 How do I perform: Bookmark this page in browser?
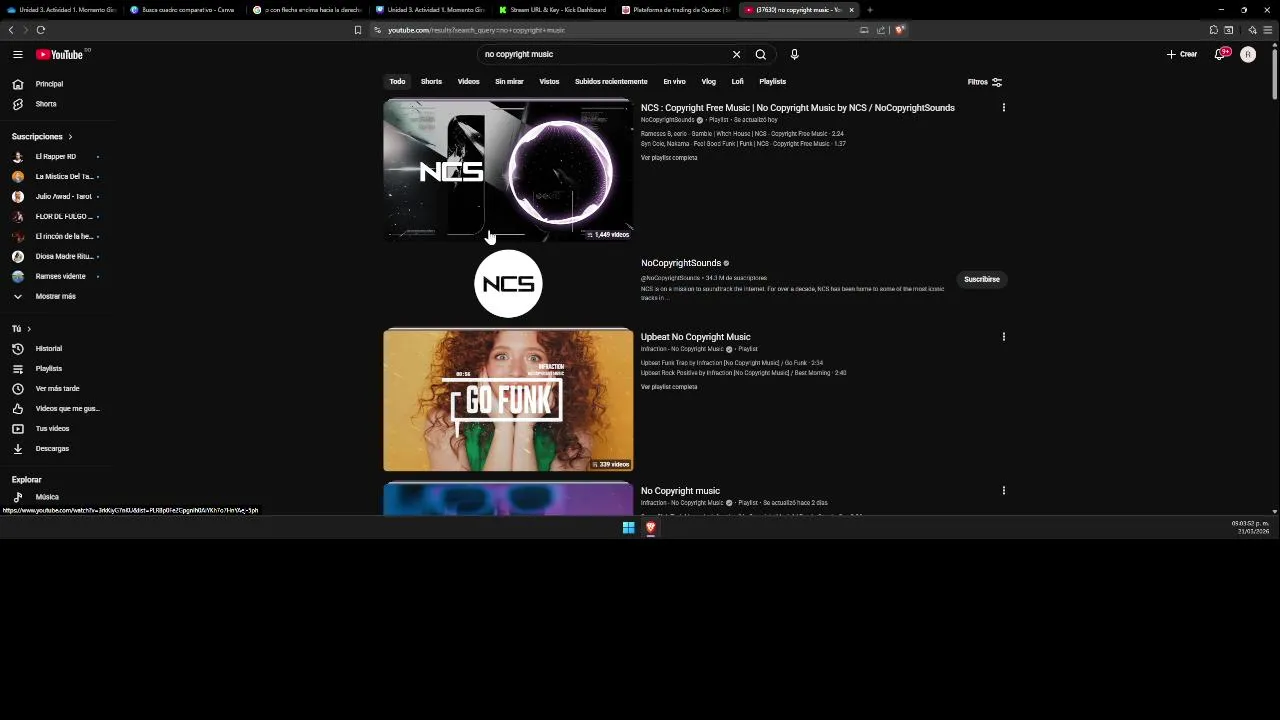tap(357, 30)
